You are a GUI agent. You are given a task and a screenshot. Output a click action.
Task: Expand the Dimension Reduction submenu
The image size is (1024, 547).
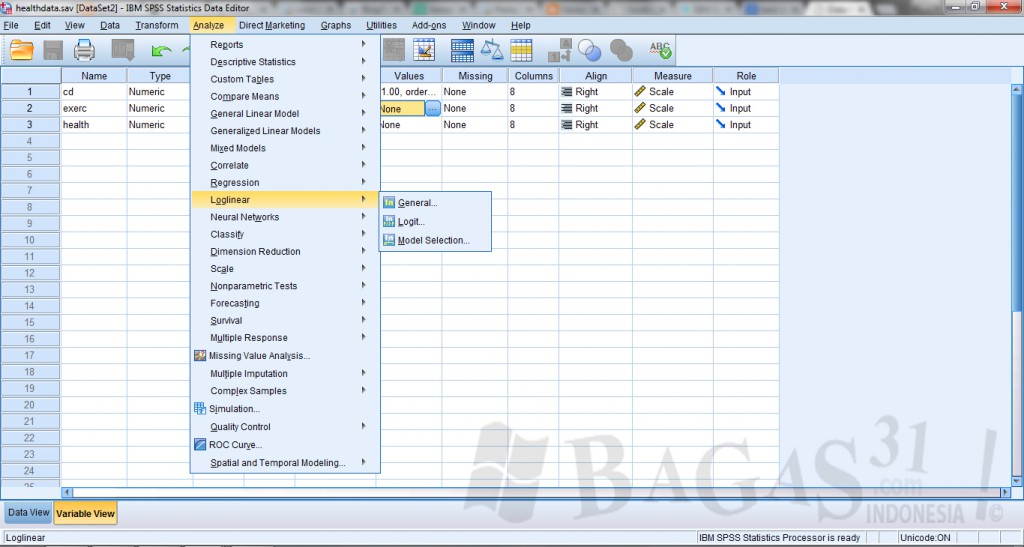pos(285,251)
